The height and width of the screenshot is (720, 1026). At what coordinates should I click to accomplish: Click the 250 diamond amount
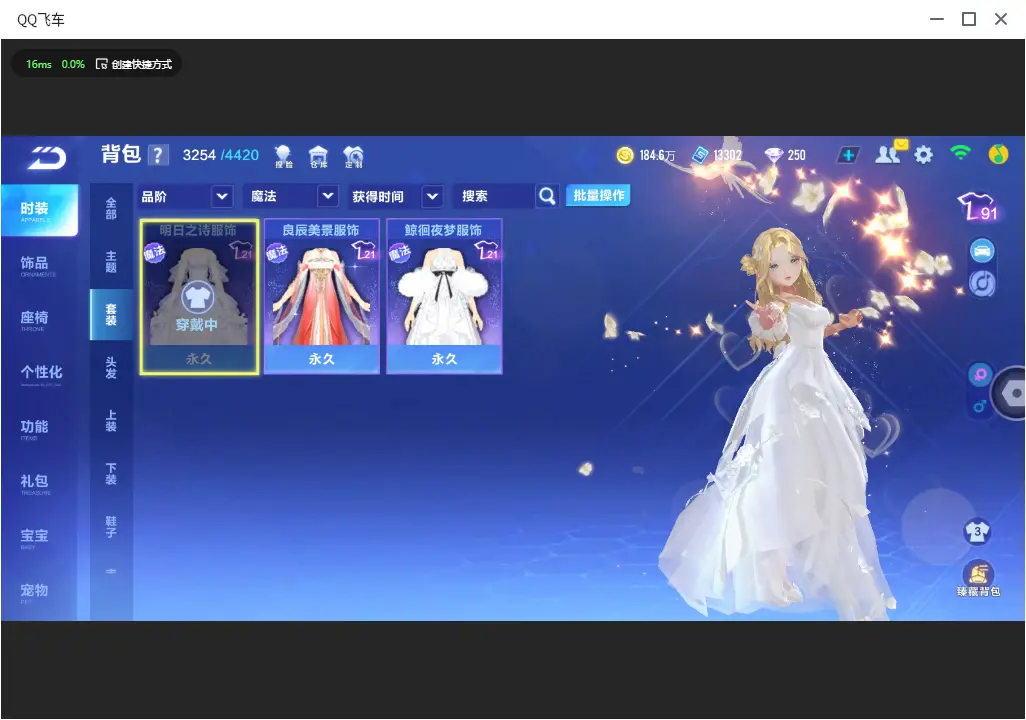click(796, 155)
